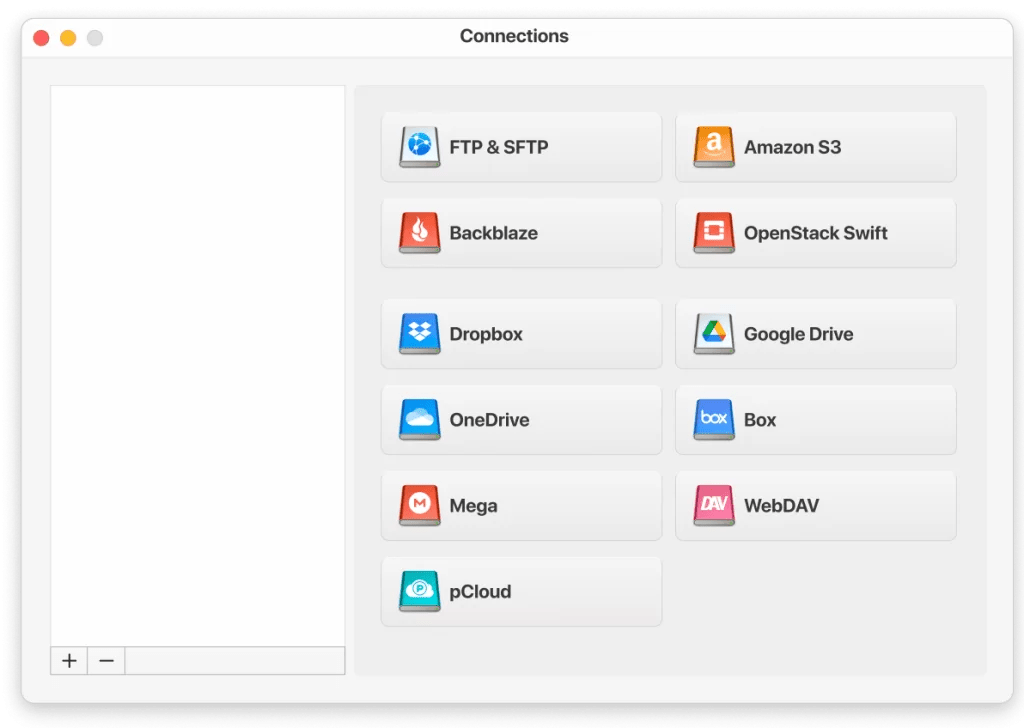Choose the FTP & SFTP label
Image resolution: width=1024 pixels, height=728 pixels.
(x=499, y=148)
